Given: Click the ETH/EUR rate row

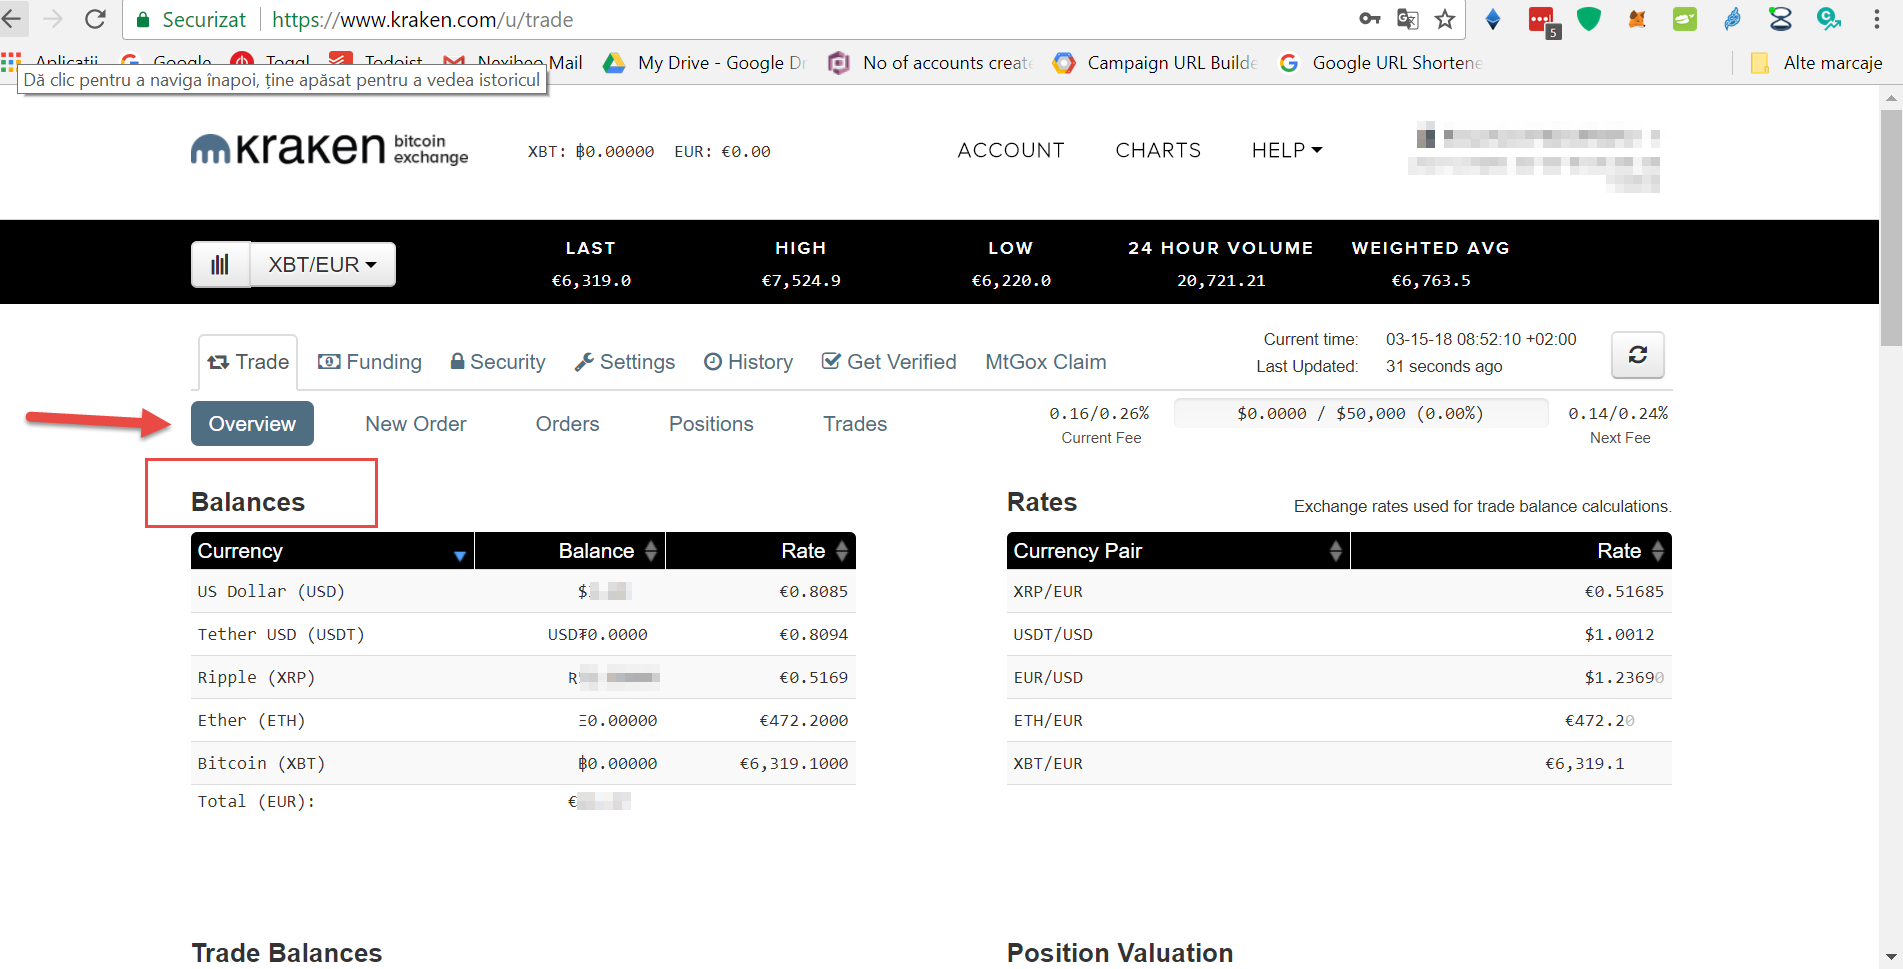Looking at the screenshot, I should (x=1339, y=720).
